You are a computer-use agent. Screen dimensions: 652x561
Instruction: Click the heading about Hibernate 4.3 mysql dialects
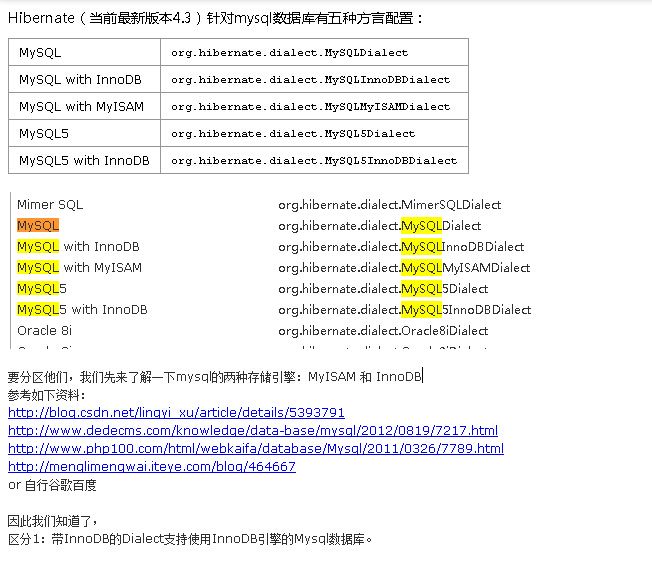(x=215, y=18)
